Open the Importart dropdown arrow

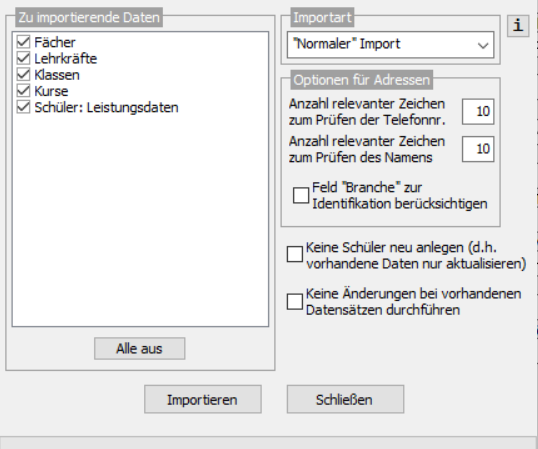pyautogui.click(x=483, y=45)
